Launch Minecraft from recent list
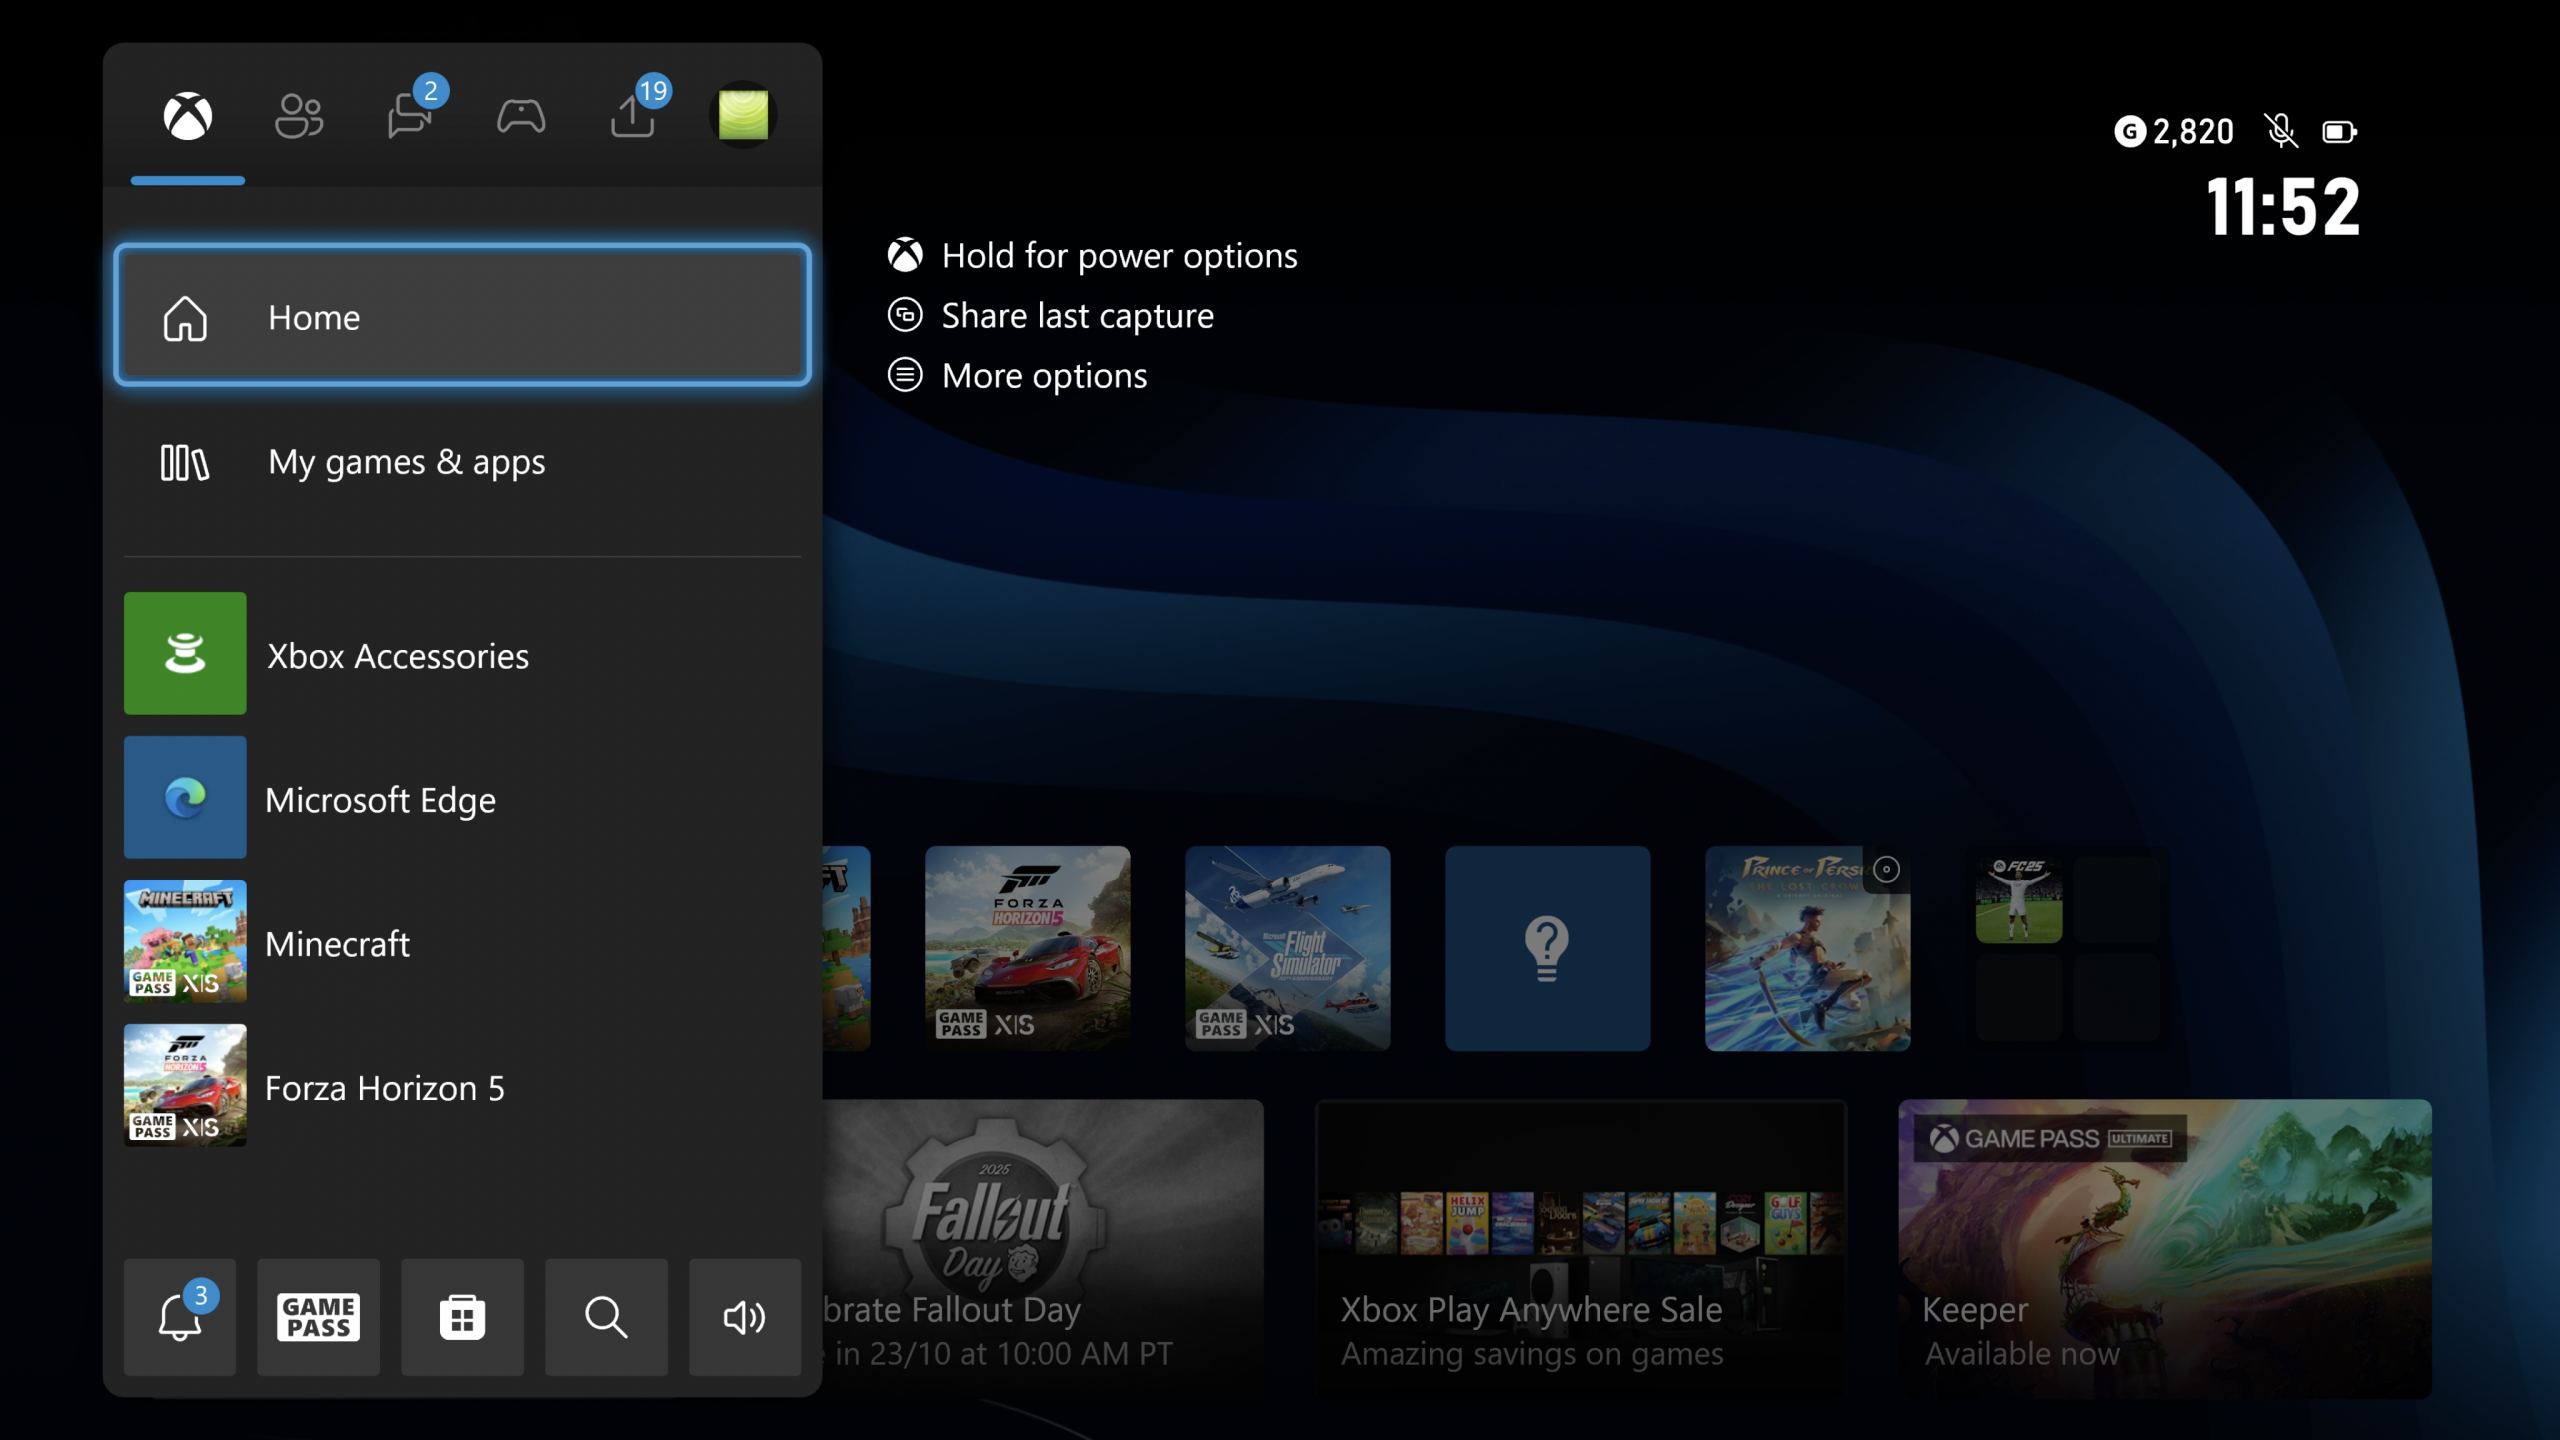The image size is (2560, 1440). (462, 942)
